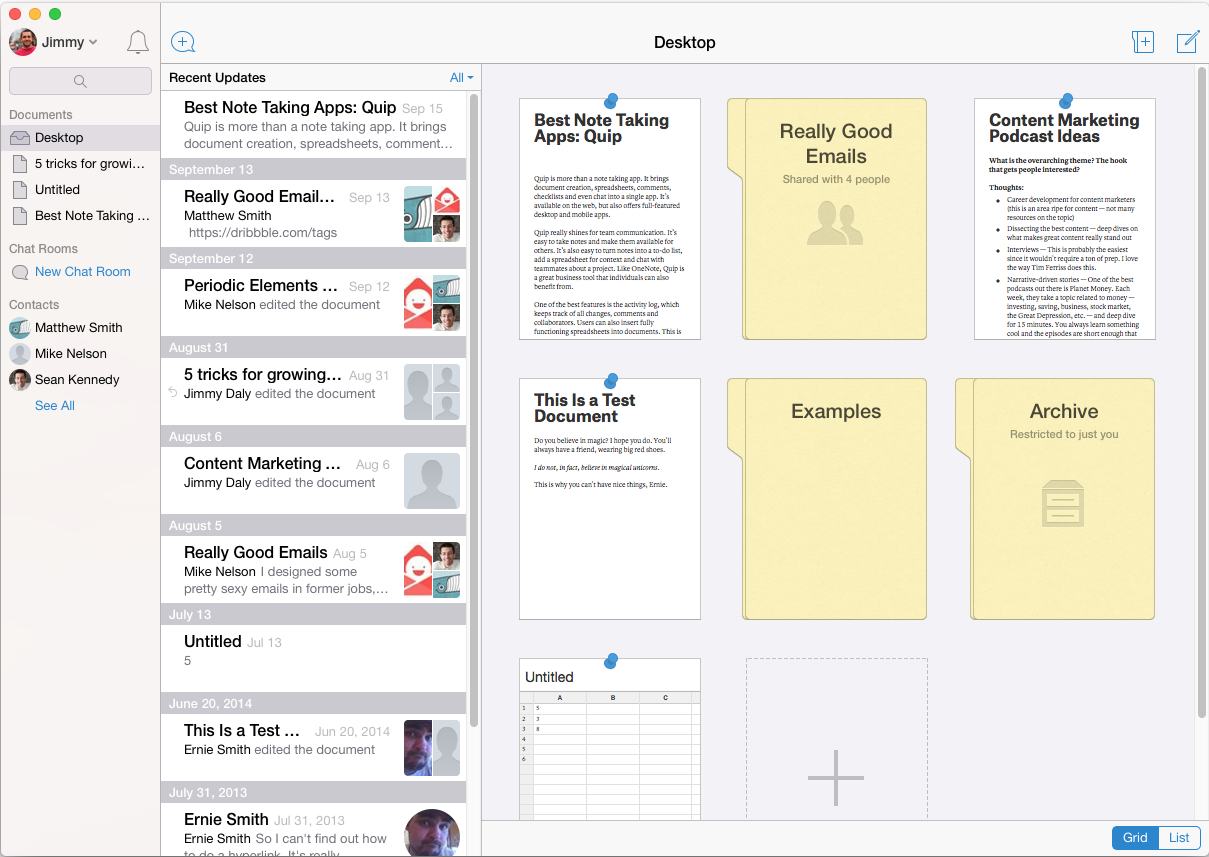Image resolution: width=1209 pixels, height=857 pixels.
Task: Create a document using the dashed plus placeholder
Action: coord(836,777)
